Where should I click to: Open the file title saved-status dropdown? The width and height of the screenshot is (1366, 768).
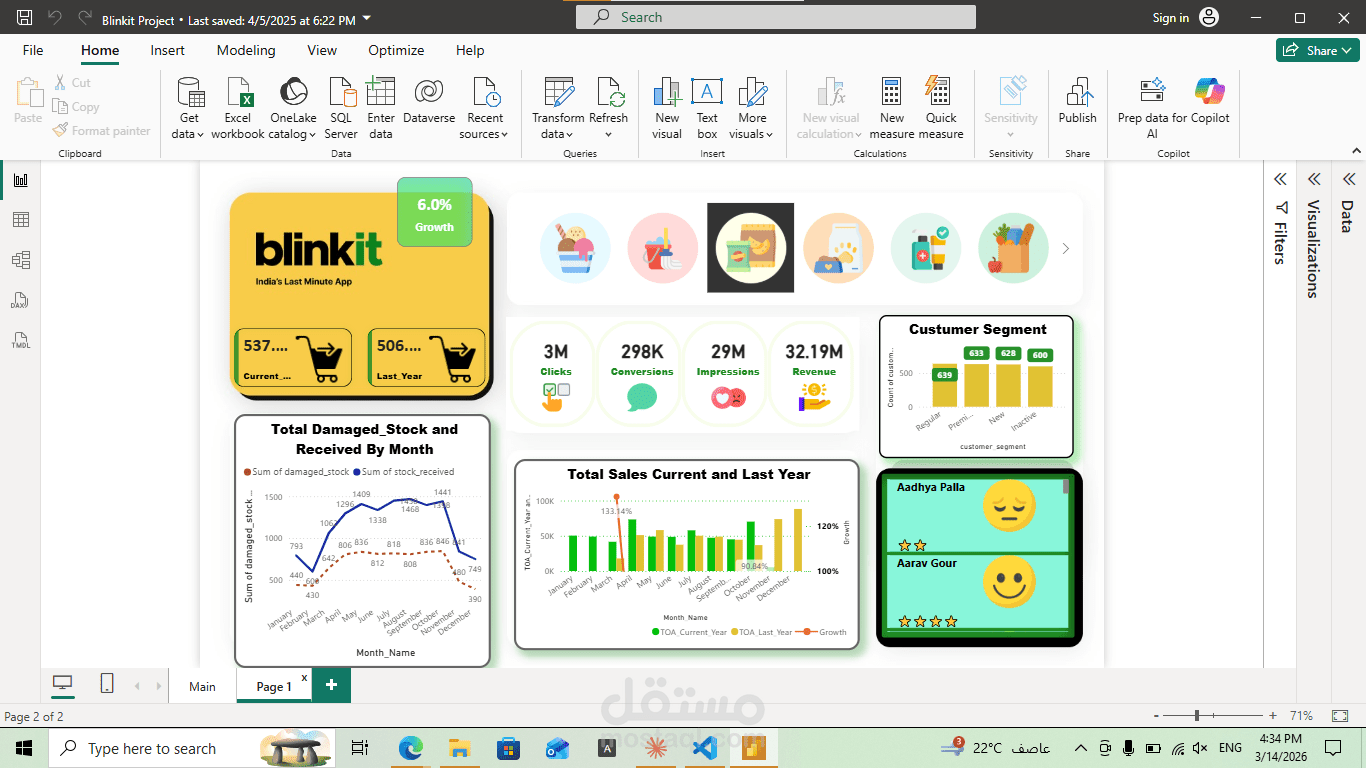[366, 19]
